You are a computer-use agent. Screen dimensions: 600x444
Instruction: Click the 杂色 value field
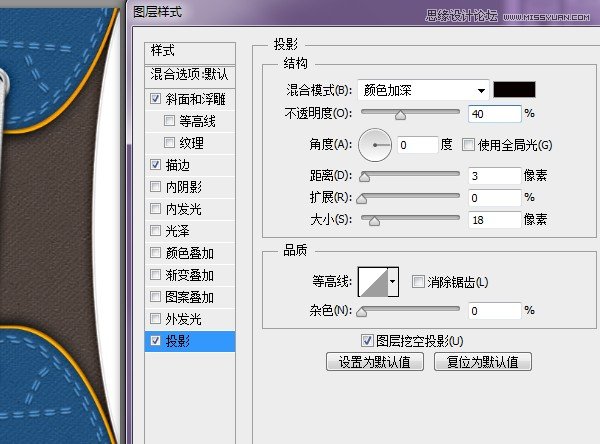coord(494,311)
